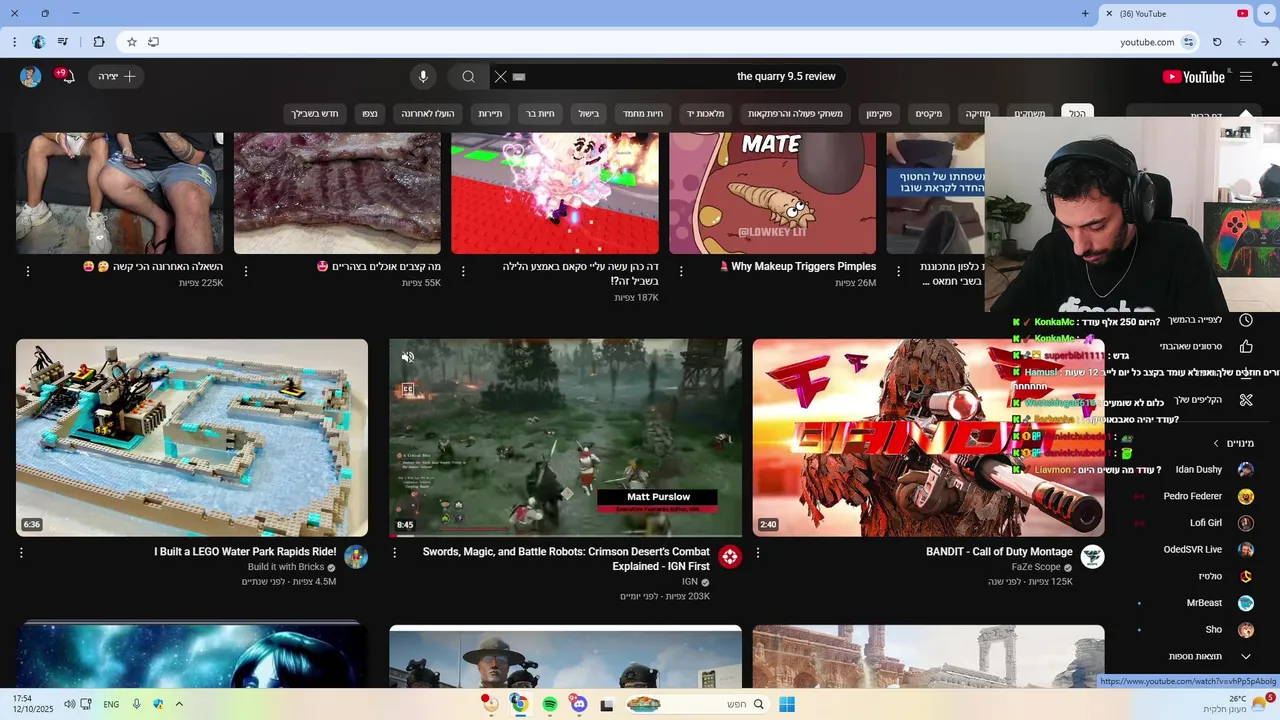The width and height of the screenshot is (1280, 720).
Task: Select the הכול filter chip
Action: point(1077,114)
